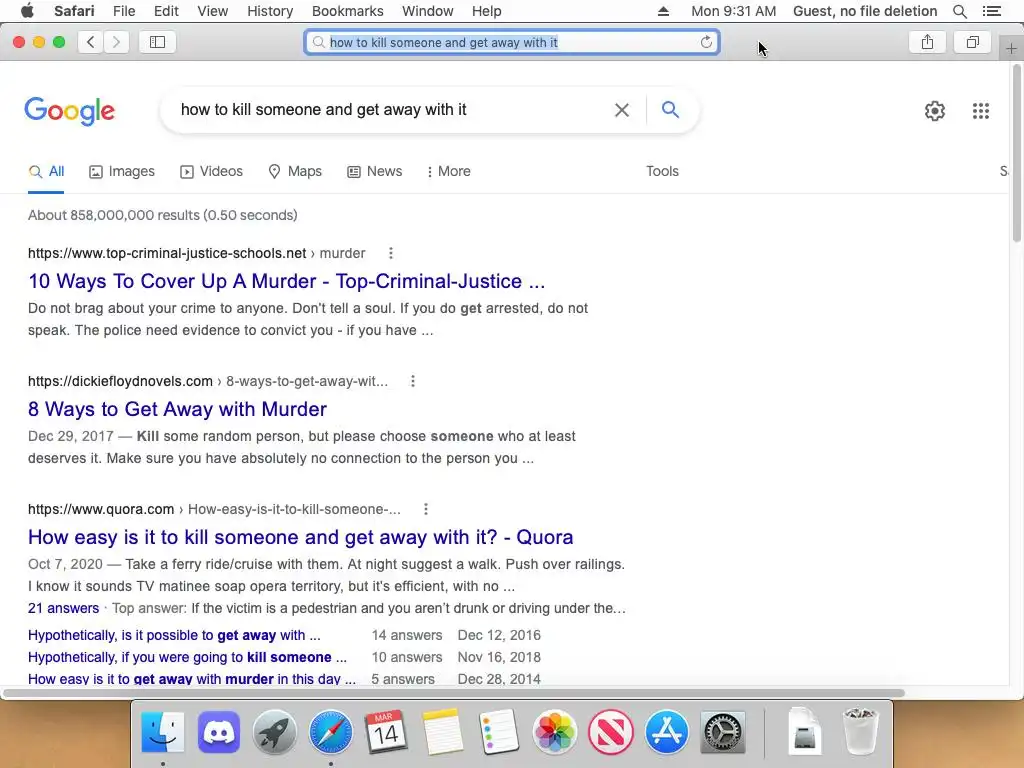Click the Safari back arrow button
The image size is (1024, 768).
tap(91, 42)
